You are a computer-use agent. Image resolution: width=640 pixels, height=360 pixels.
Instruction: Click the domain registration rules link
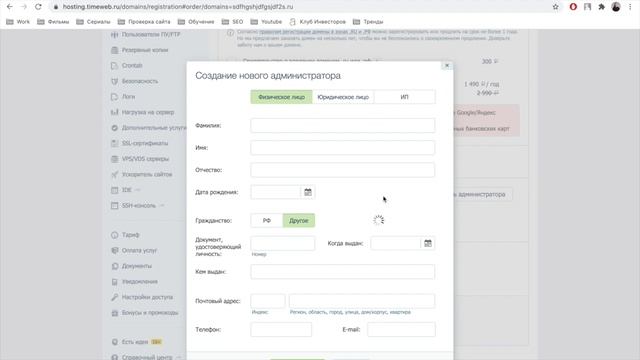click(x=315, y=31)
